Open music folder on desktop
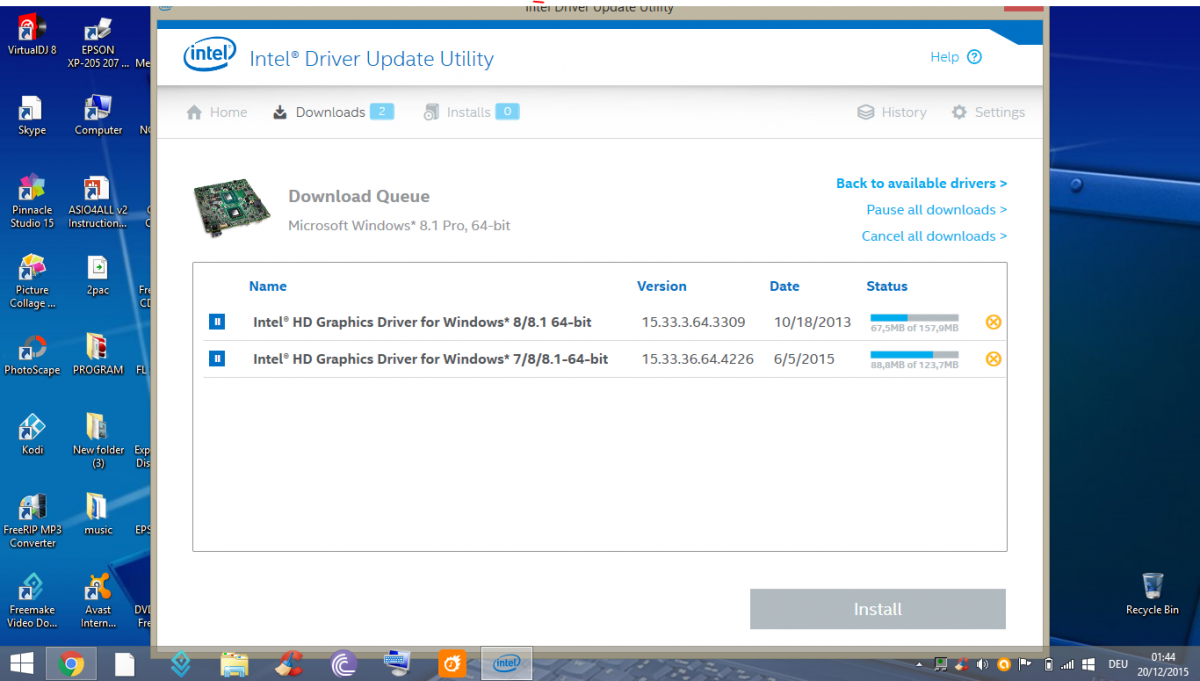Image resolution: width=1200 pixels, height=681 pixels. coord(98,515)
